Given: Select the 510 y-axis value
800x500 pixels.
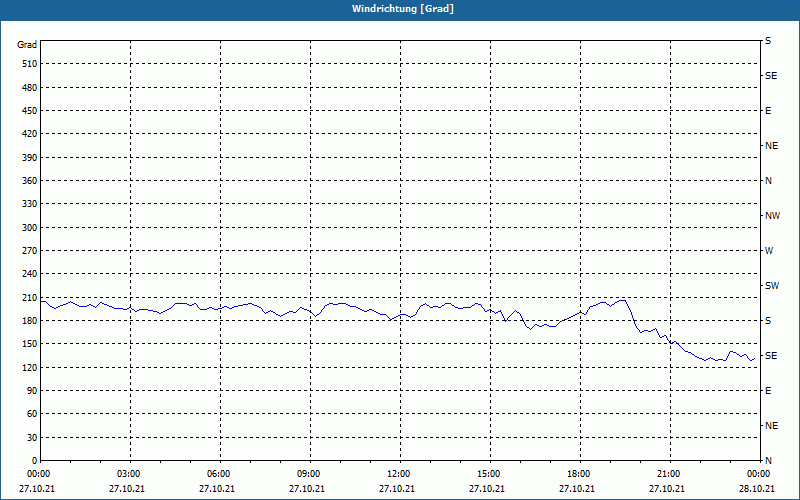Looking at the screenshot, I should (x=30, y=64).
